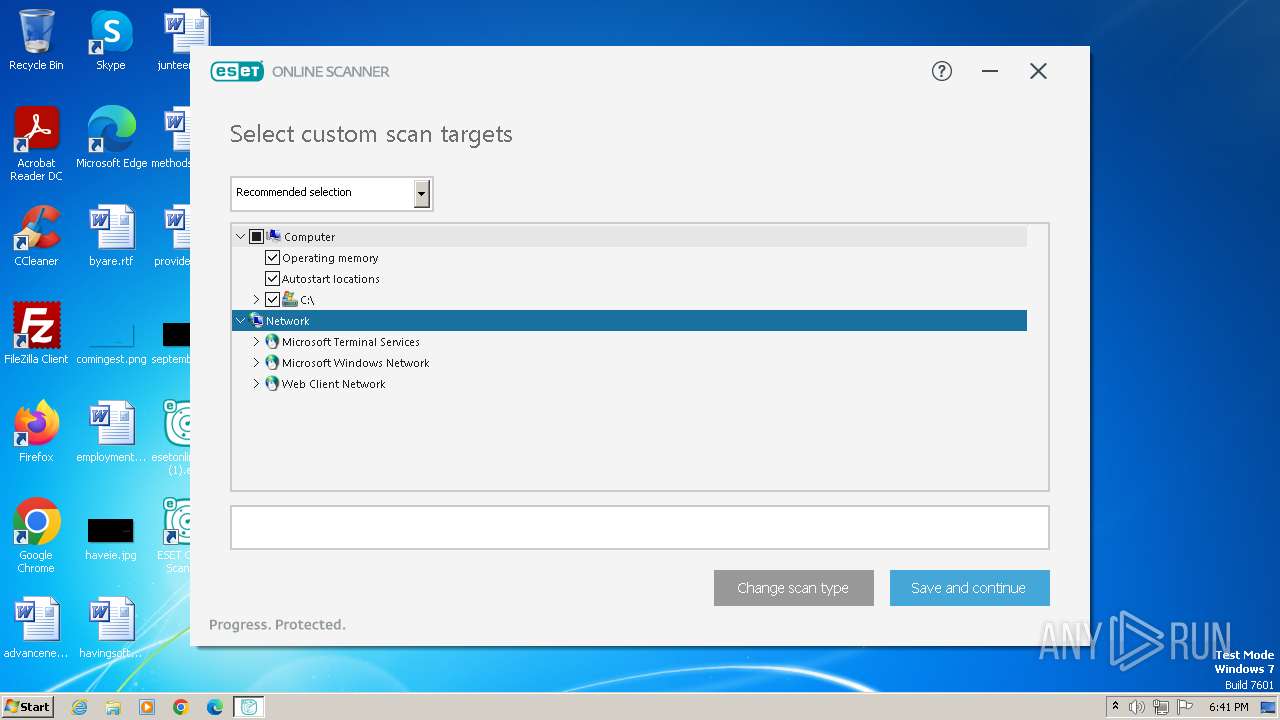Click the Microsoft Windows Network globe icon

[x=272, y=363]
